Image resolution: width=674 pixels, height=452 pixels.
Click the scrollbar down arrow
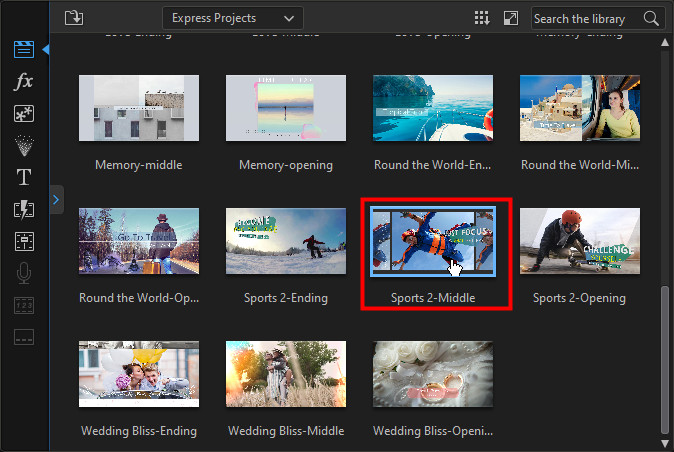[x=665, y=443]
